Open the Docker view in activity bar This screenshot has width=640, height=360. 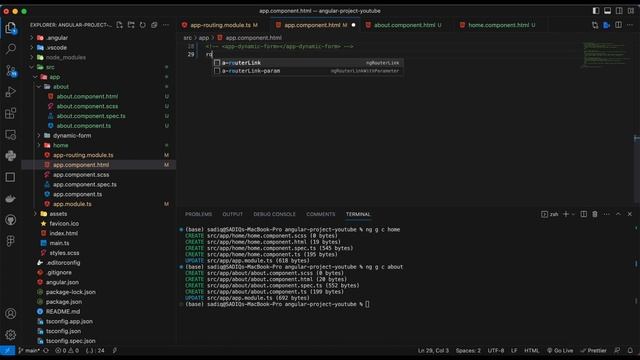click(x=11, y=199)
